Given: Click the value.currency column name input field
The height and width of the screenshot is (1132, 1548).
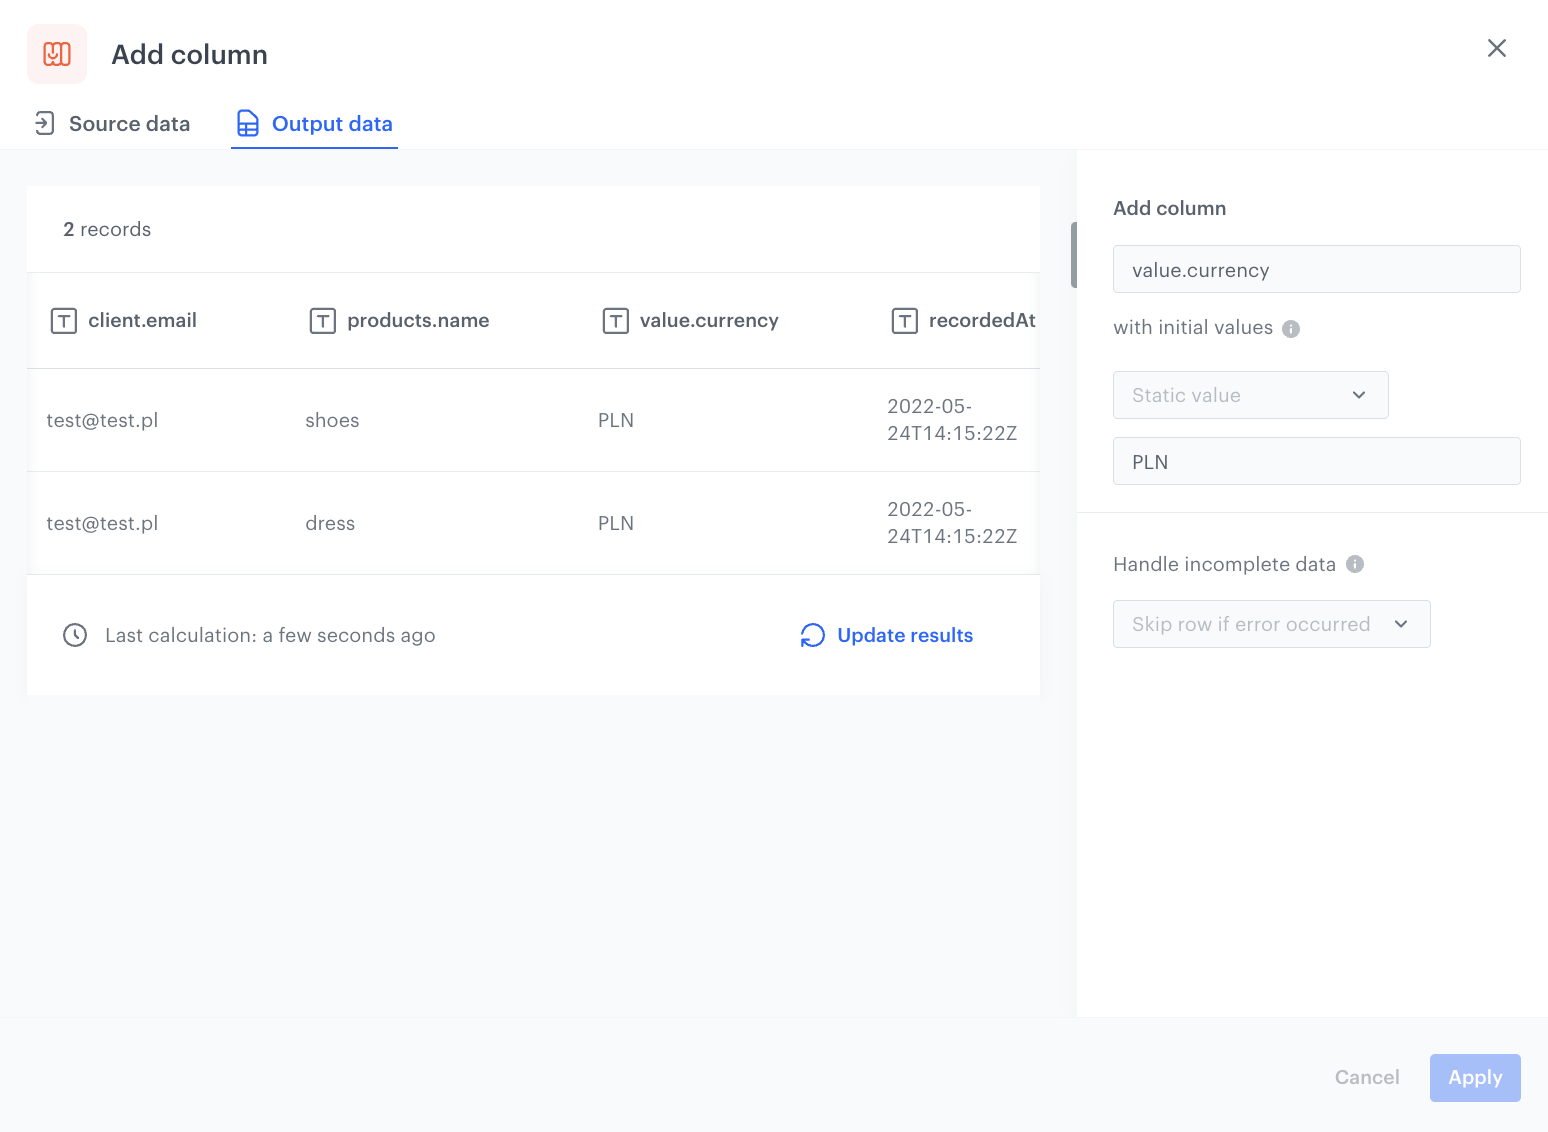Looking at the screenshot, I should 1316,269.
